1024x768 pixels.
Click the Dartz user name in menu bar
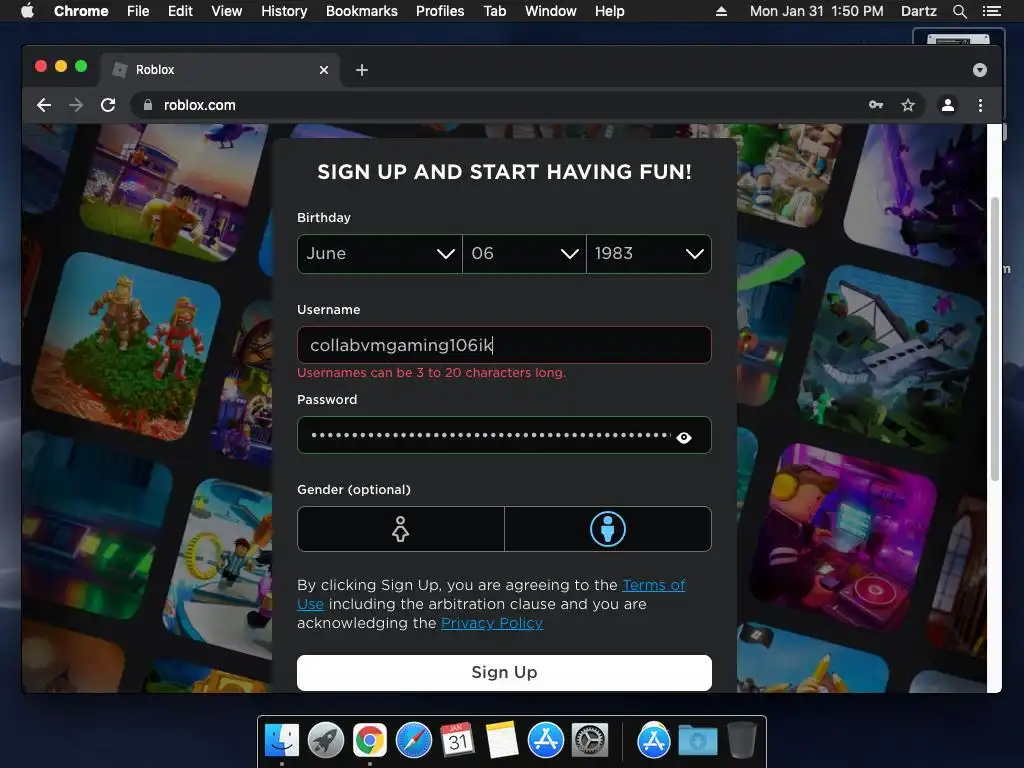click(918, 11)
